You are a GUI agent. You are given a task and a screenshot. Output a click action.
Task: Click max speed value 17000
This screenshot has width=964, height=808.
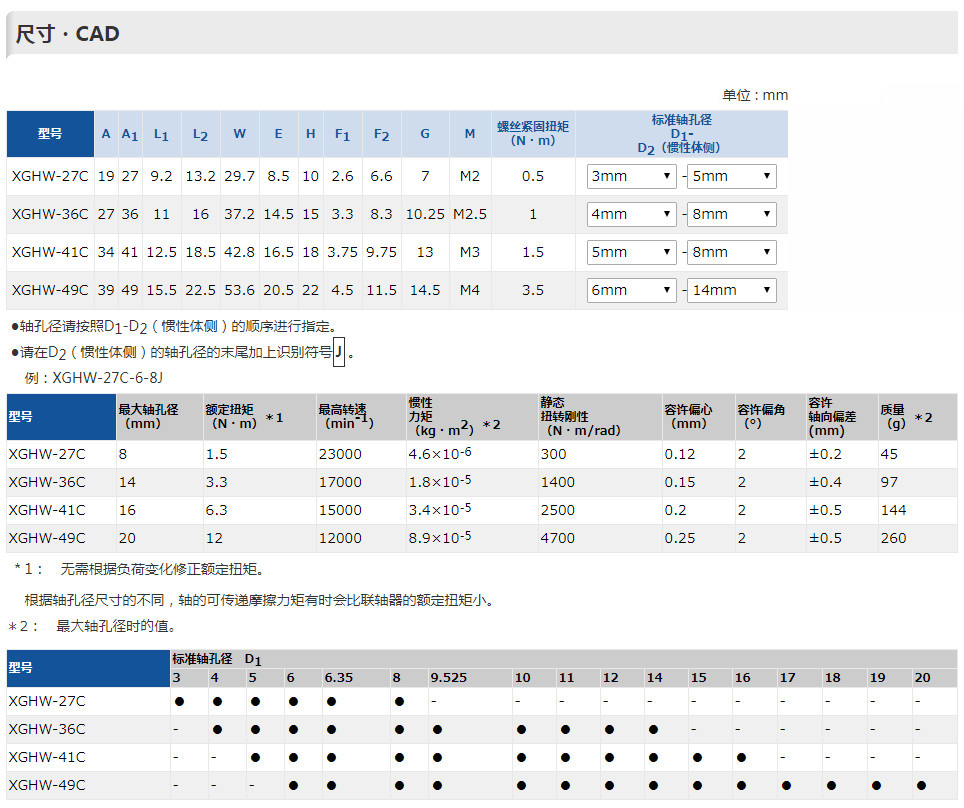tap(340, 483)
